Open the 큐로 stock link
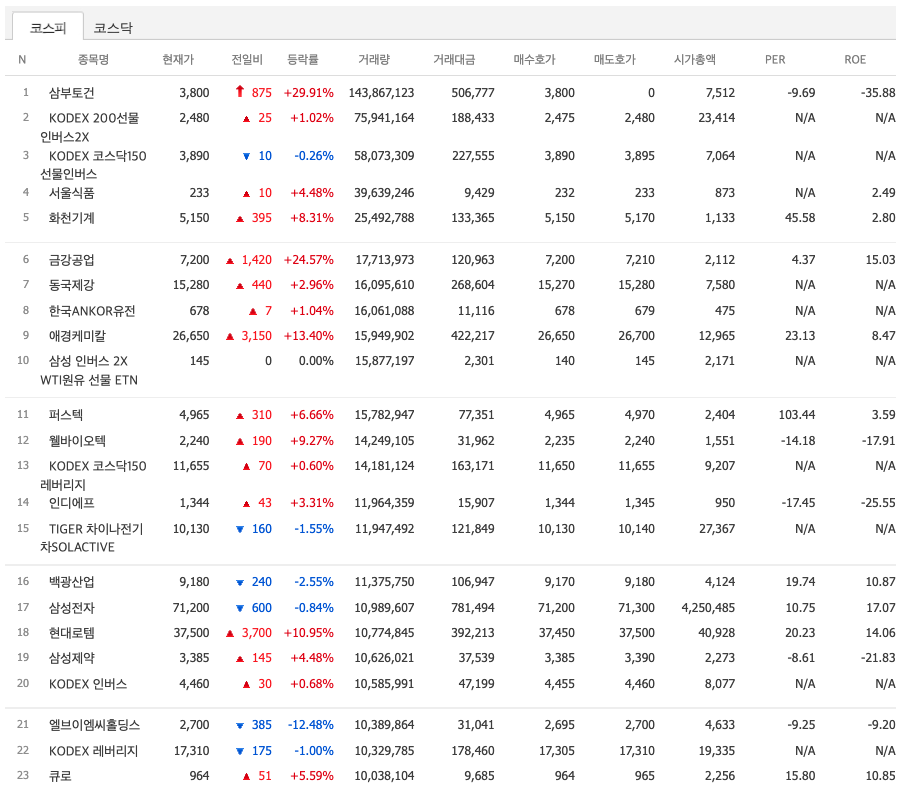This screenshot has height=788, width=910. 60,776
